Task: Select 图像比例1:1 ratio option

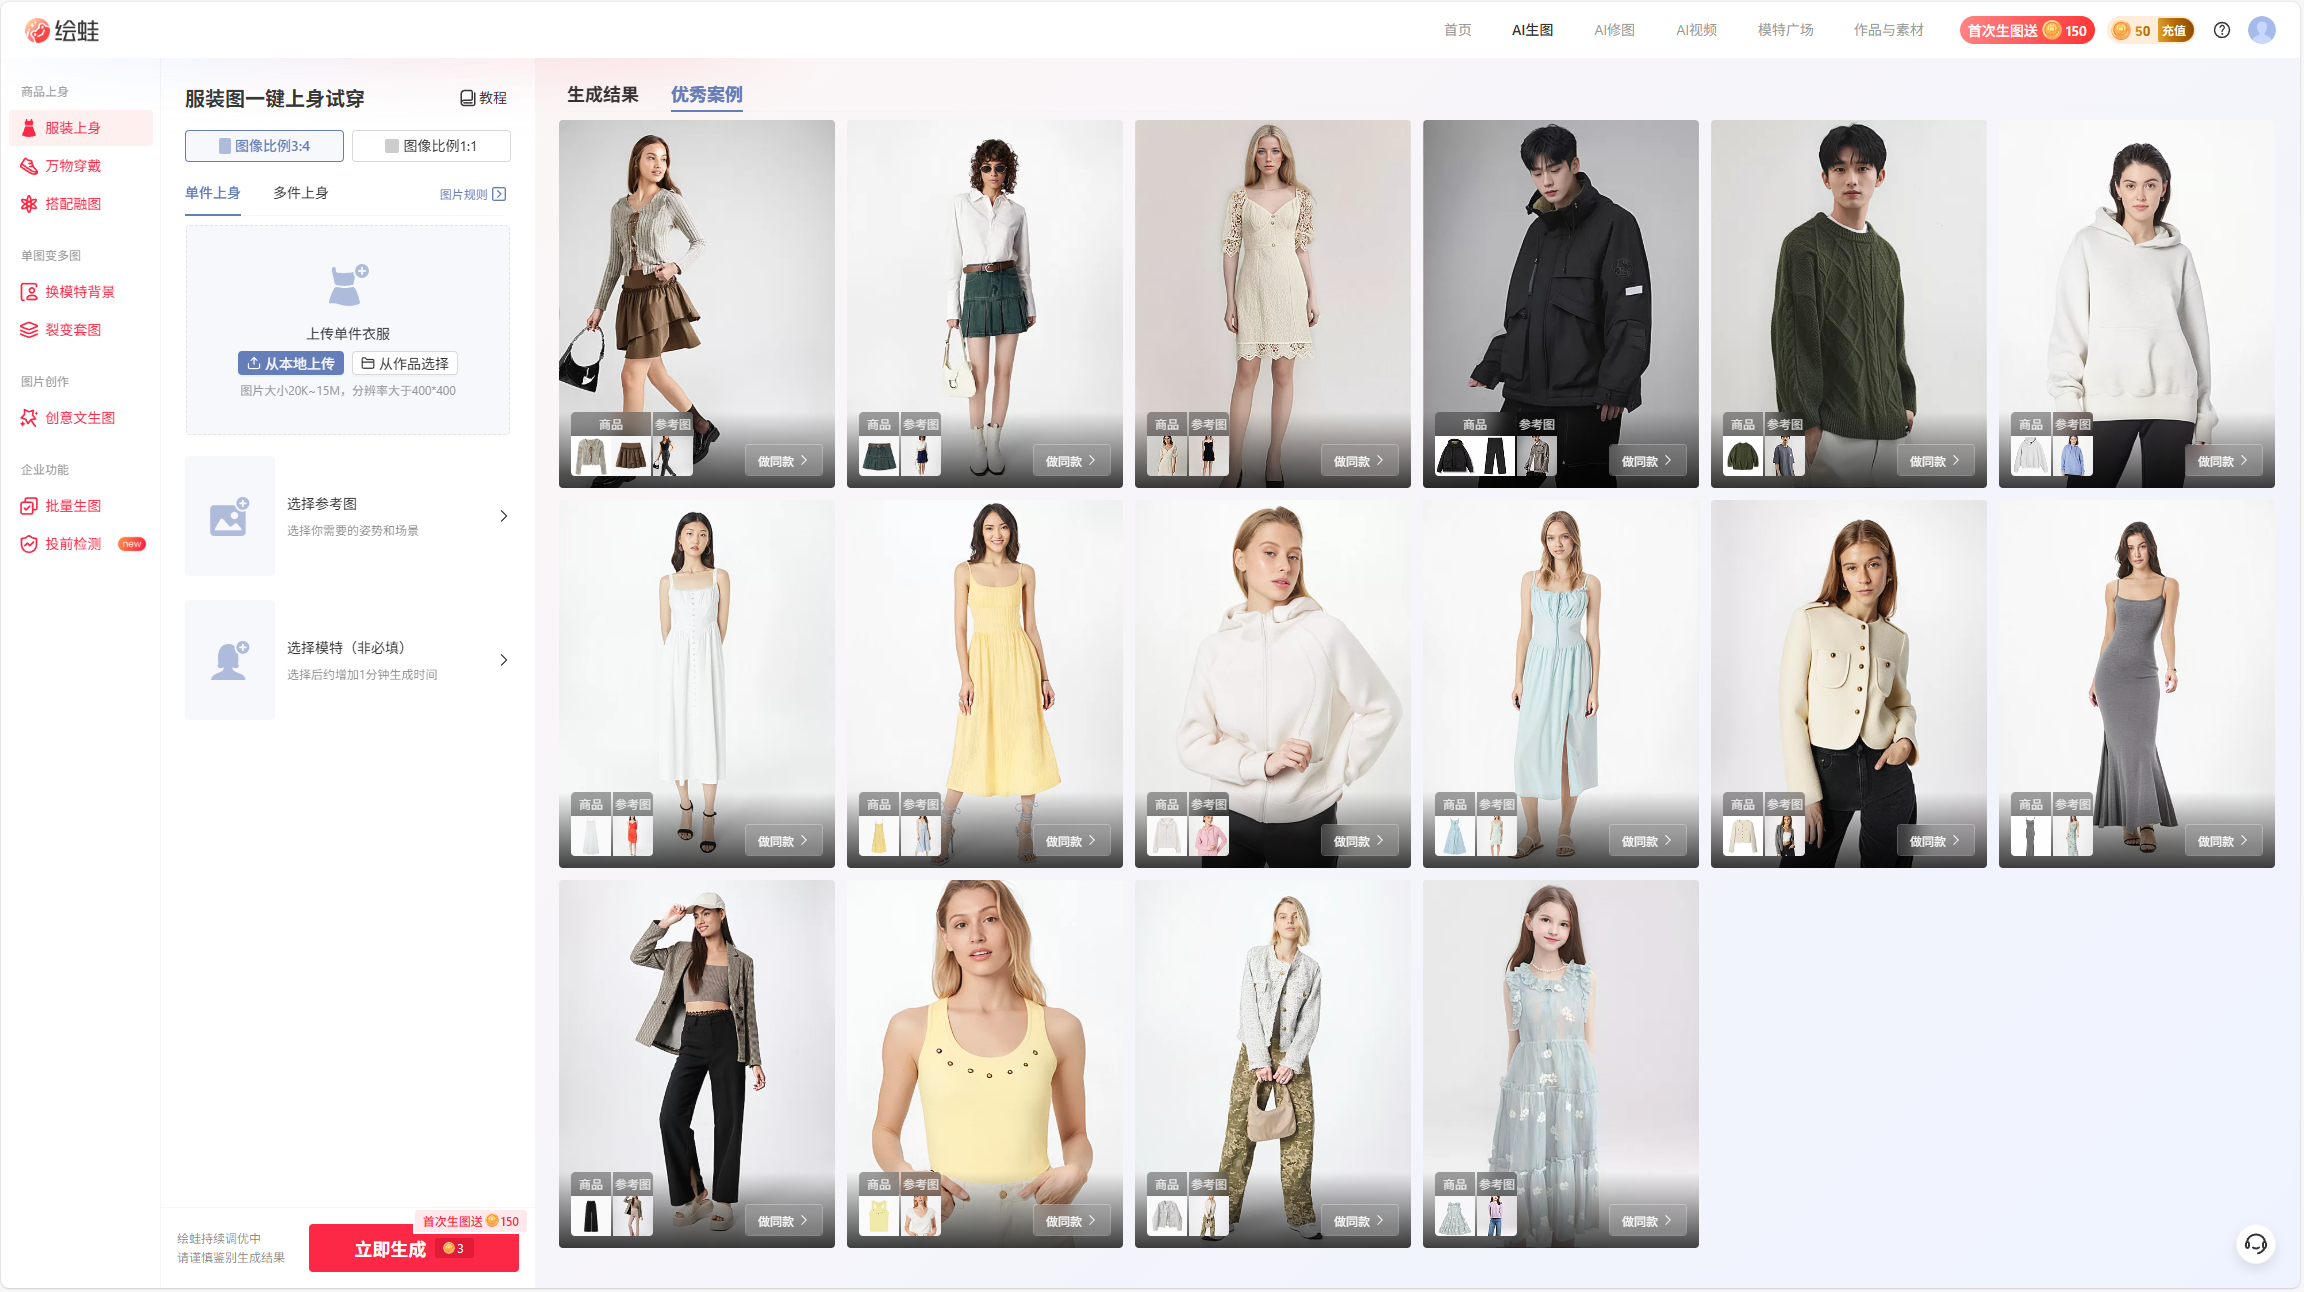Action: (x=431, y=146)
